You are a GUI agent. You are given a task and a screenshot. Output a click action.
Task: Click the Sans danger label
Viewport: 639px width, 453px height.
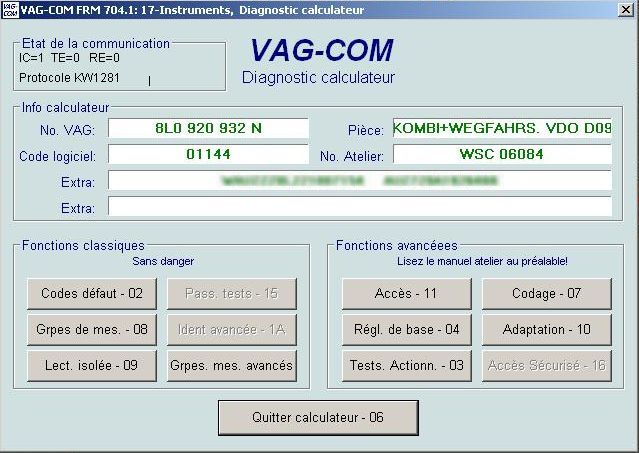163,261
